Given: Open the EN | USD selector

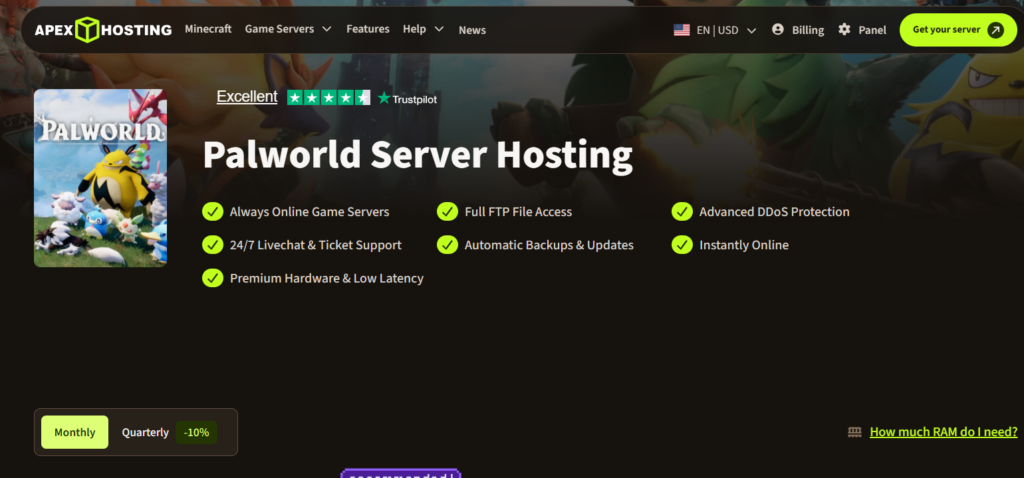Looking at the screenshot, I should click(717, 30).
